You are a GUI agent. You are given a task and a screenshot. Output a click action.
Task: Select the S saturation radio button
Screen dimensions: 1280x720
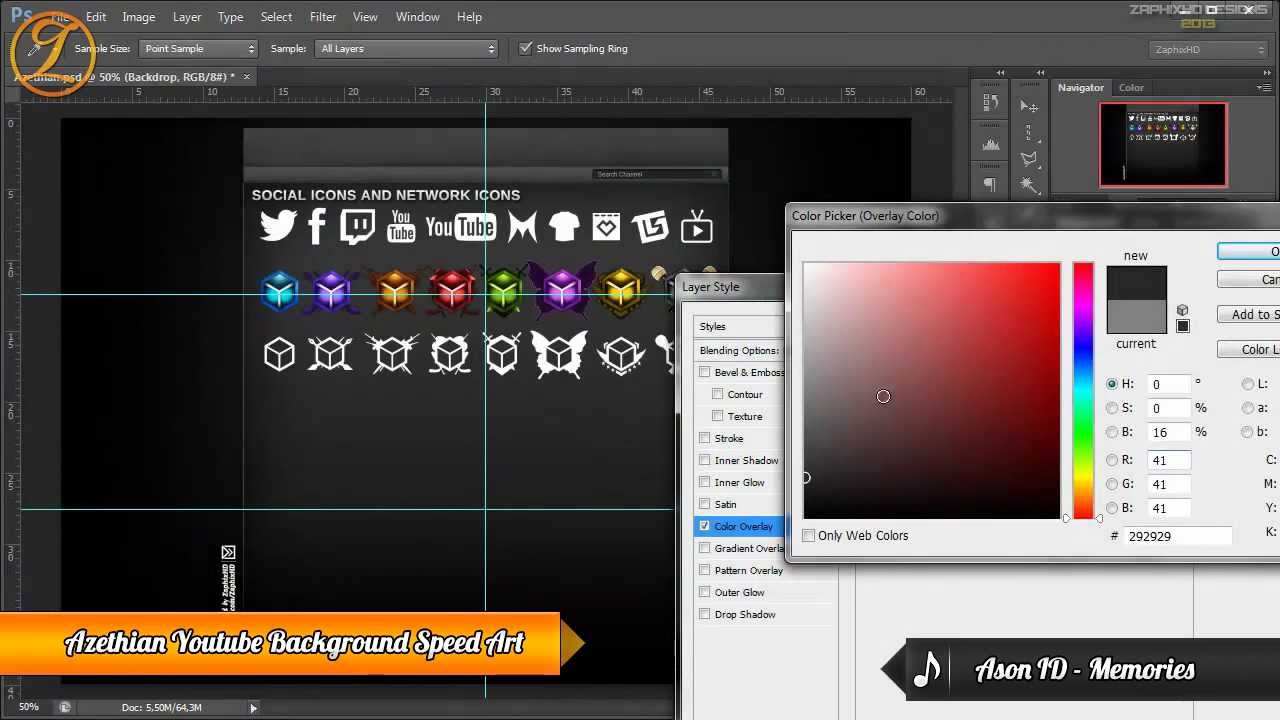[x=1112, y=408]
